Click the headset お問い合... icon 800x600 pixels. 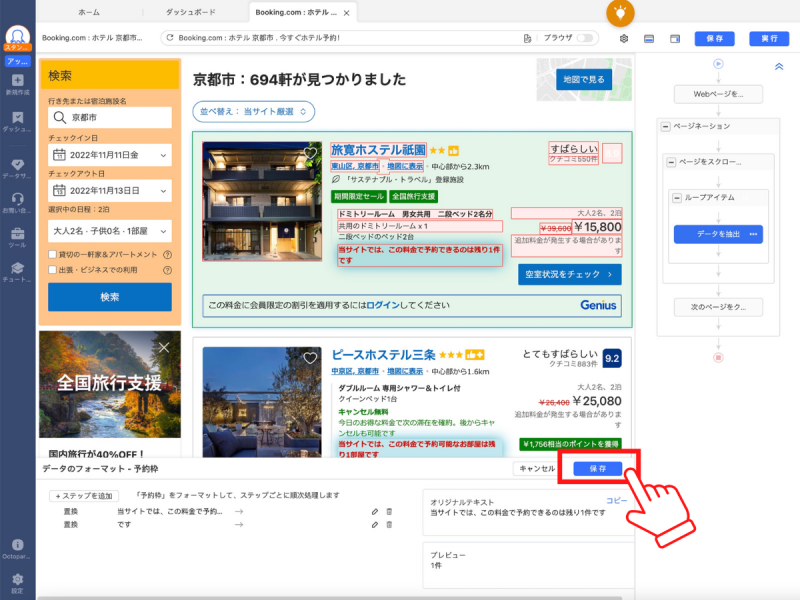(x=17, y=203)
